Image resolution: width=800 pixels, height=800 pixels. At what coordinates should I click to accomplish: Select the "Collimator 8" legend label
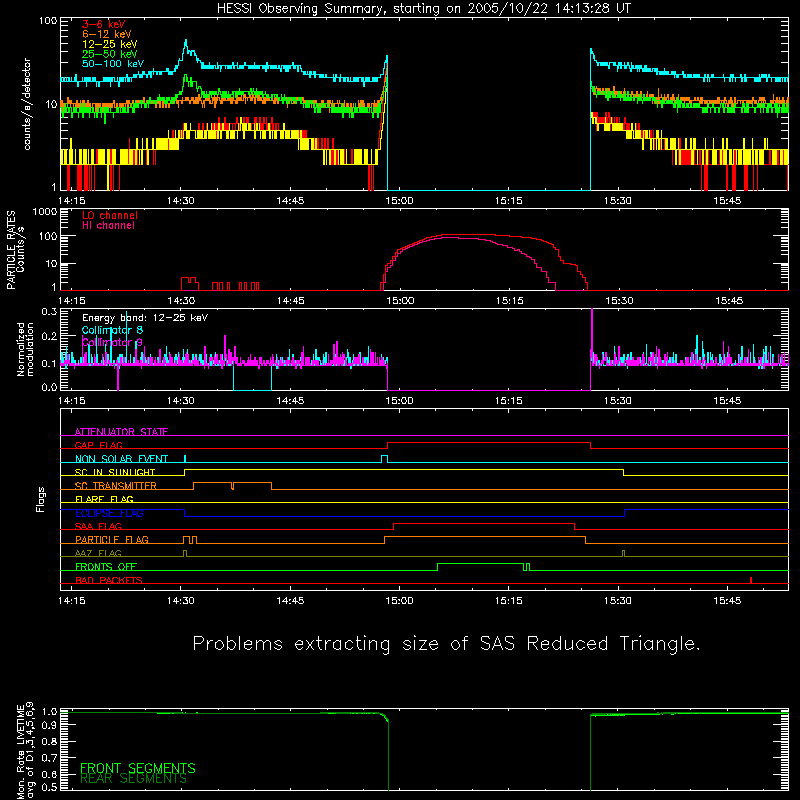tap(112, 330)
